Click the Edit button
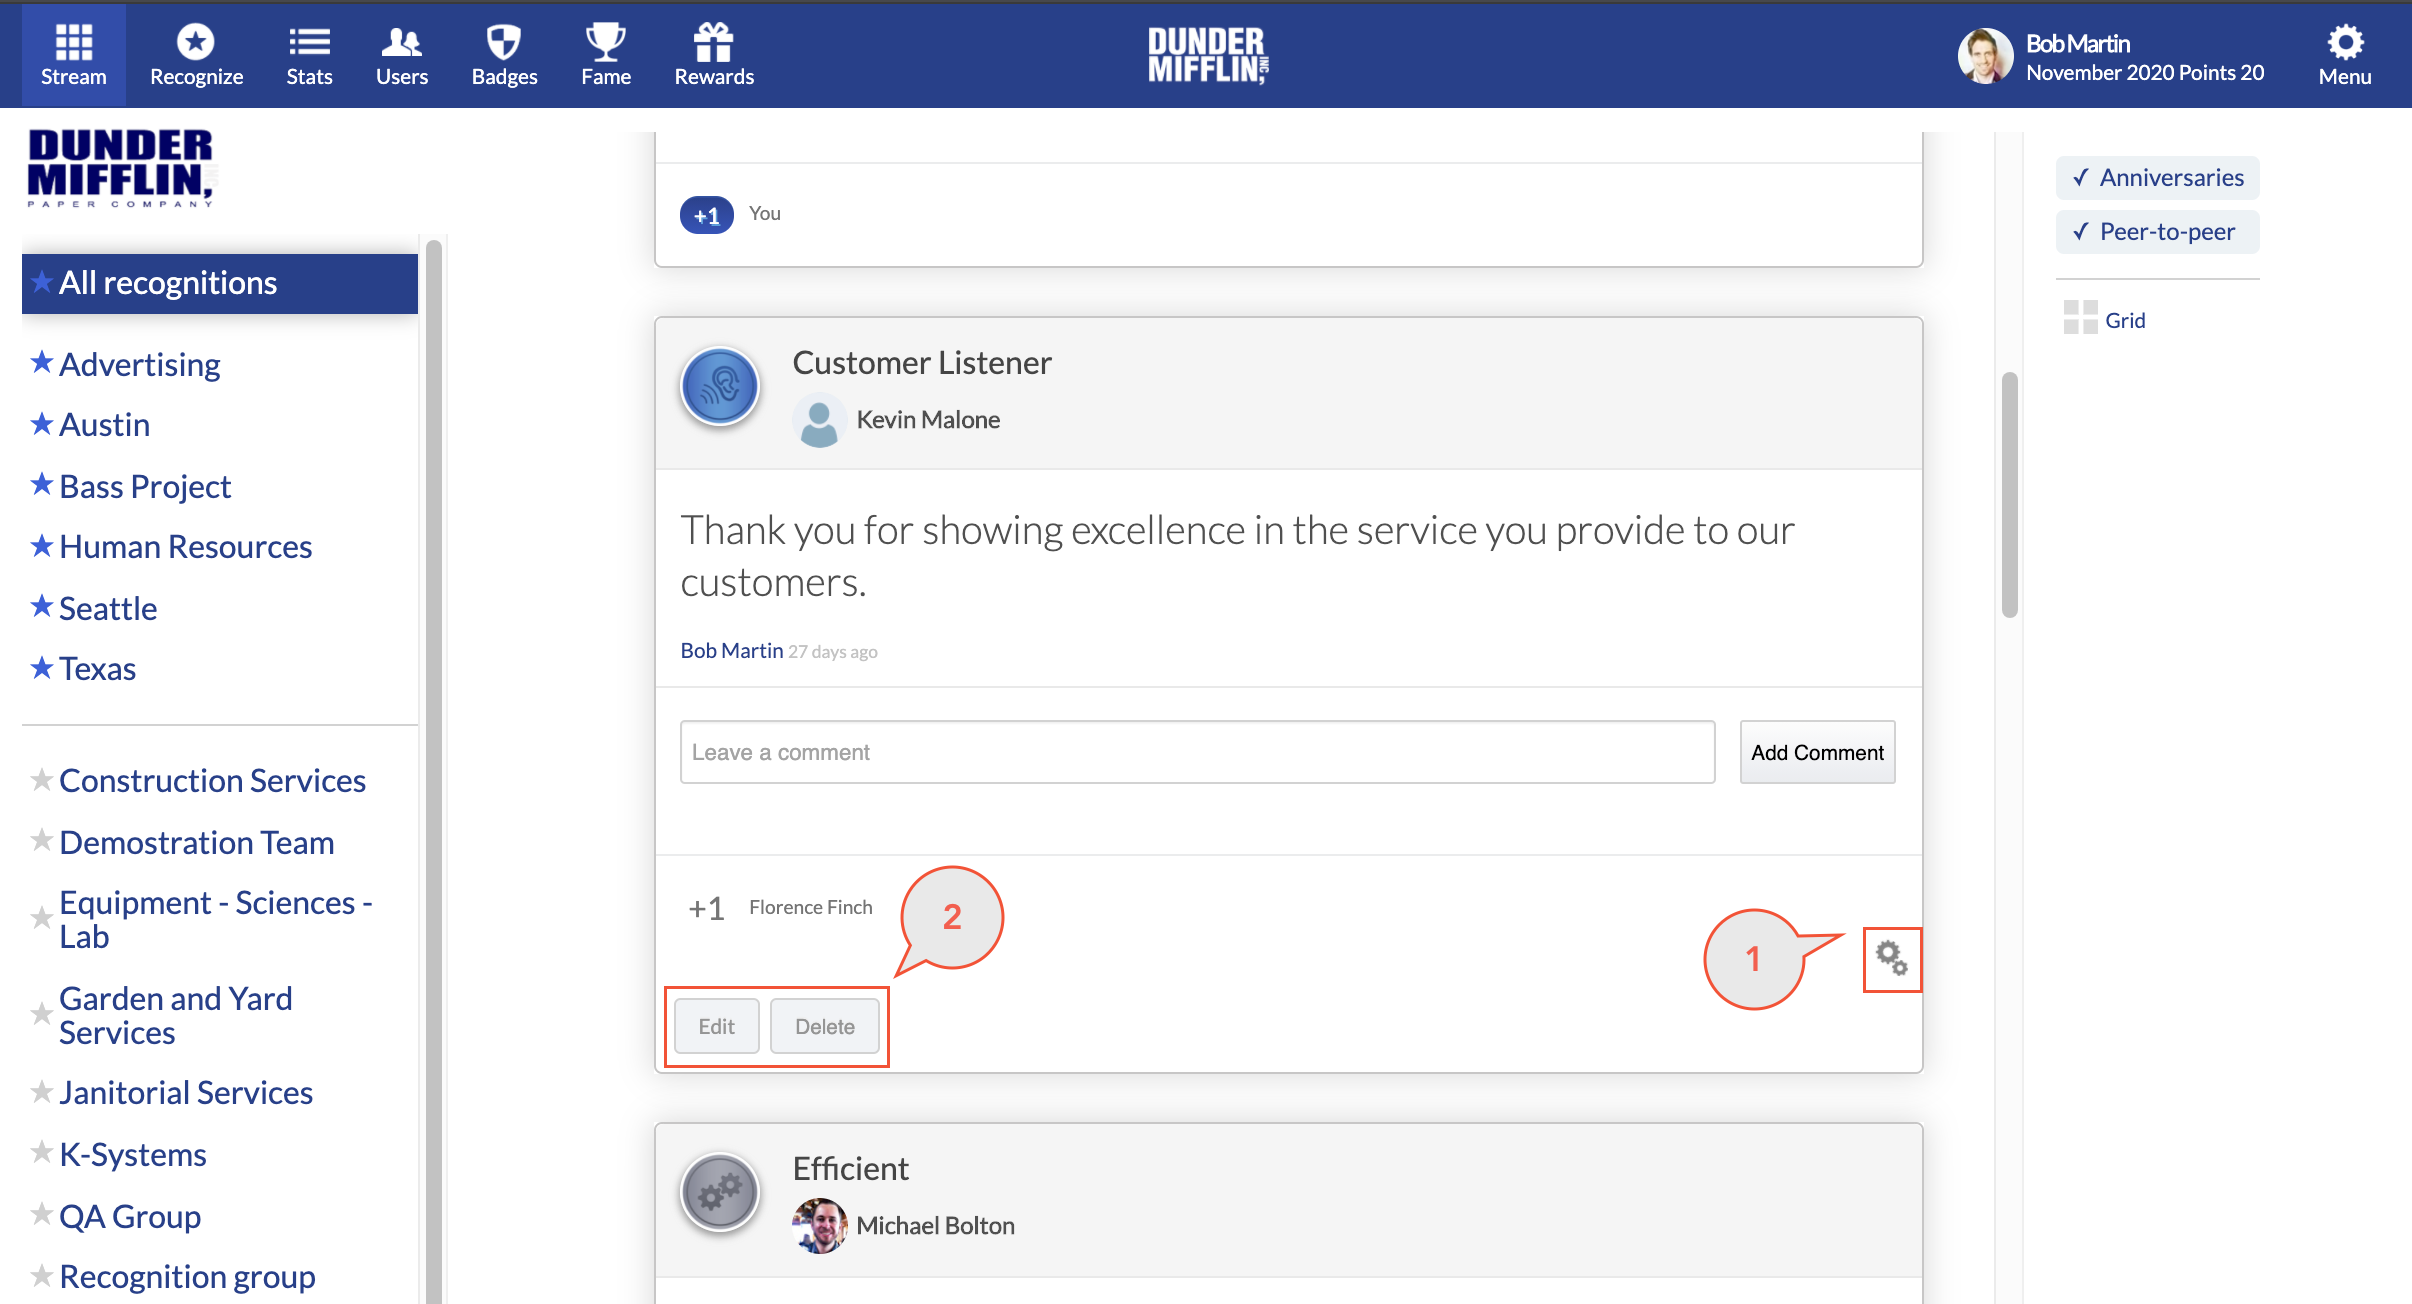This screenshot has height=1304, width=2412. (x=716, y=1027)
